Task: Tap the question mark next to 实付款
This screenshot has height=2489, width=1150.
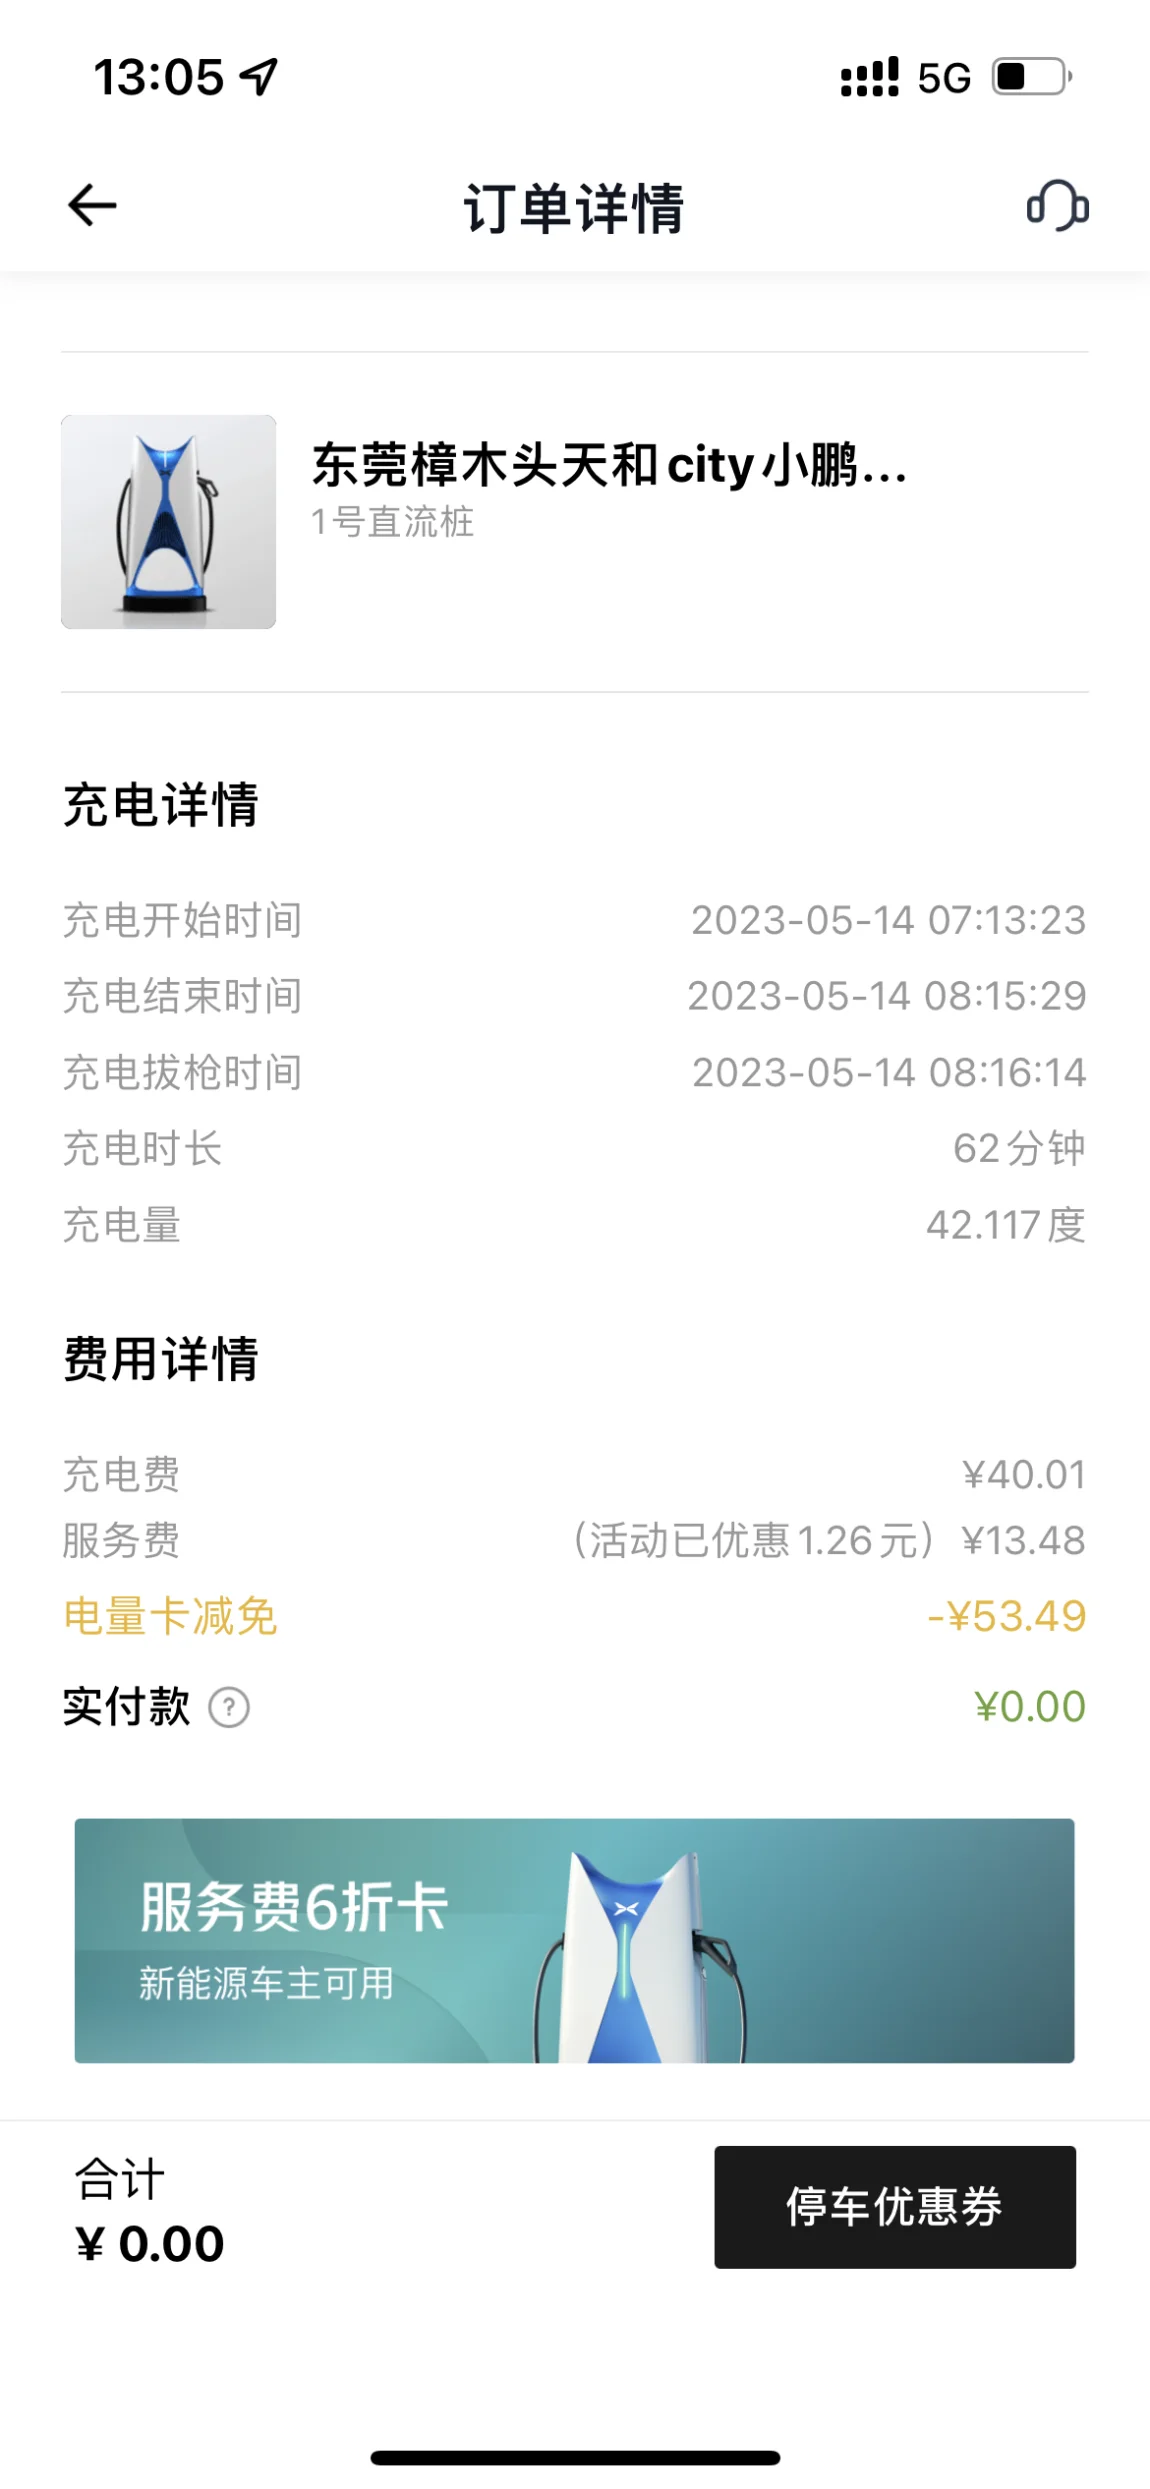Action: click(229, 1707)
